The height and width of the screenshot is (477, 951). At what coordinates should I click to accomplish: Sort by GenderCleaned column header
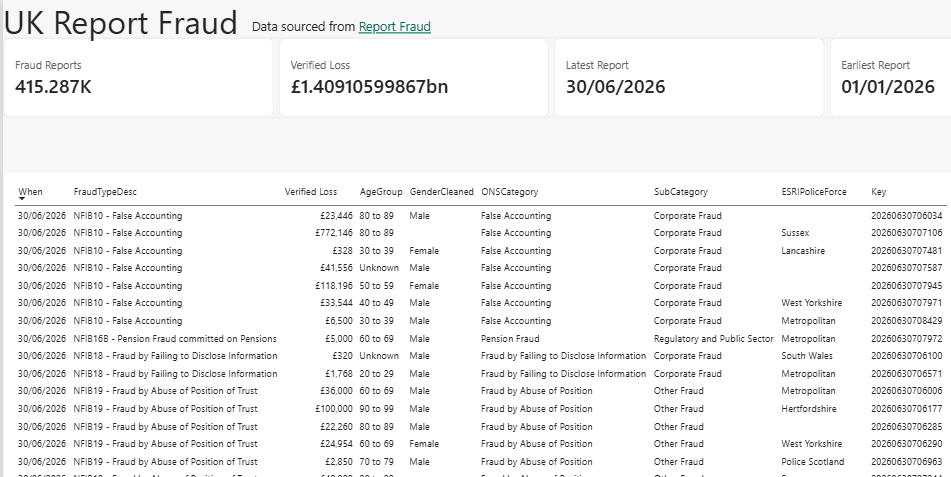click(442, 192)
